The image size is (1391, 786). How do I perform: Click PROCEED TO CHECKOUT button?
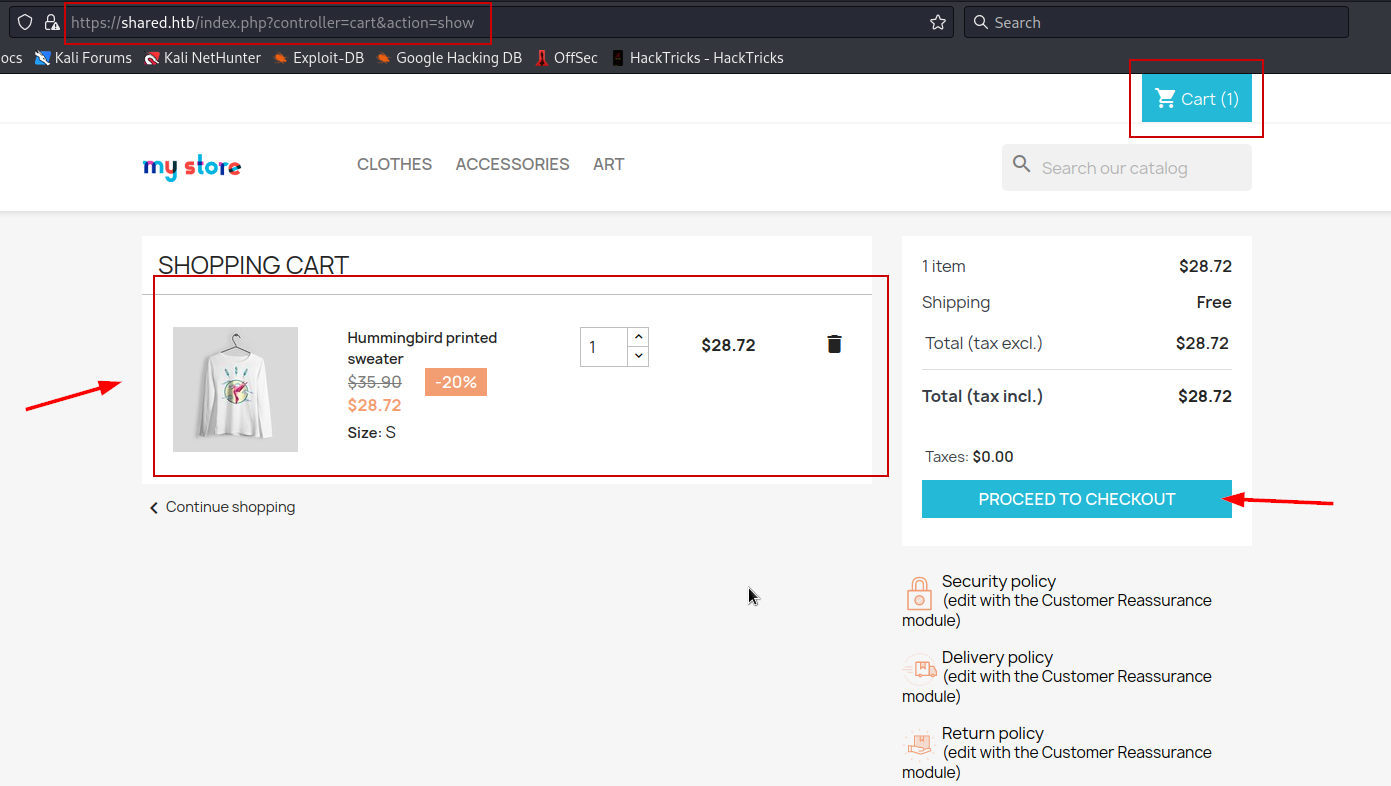click(1077, 499)
